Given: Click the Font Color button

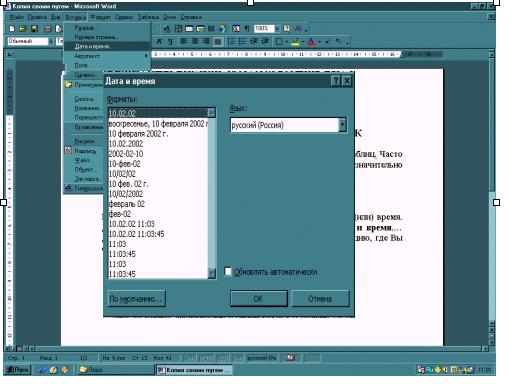Looking at the screenshot, I should 311,42.
